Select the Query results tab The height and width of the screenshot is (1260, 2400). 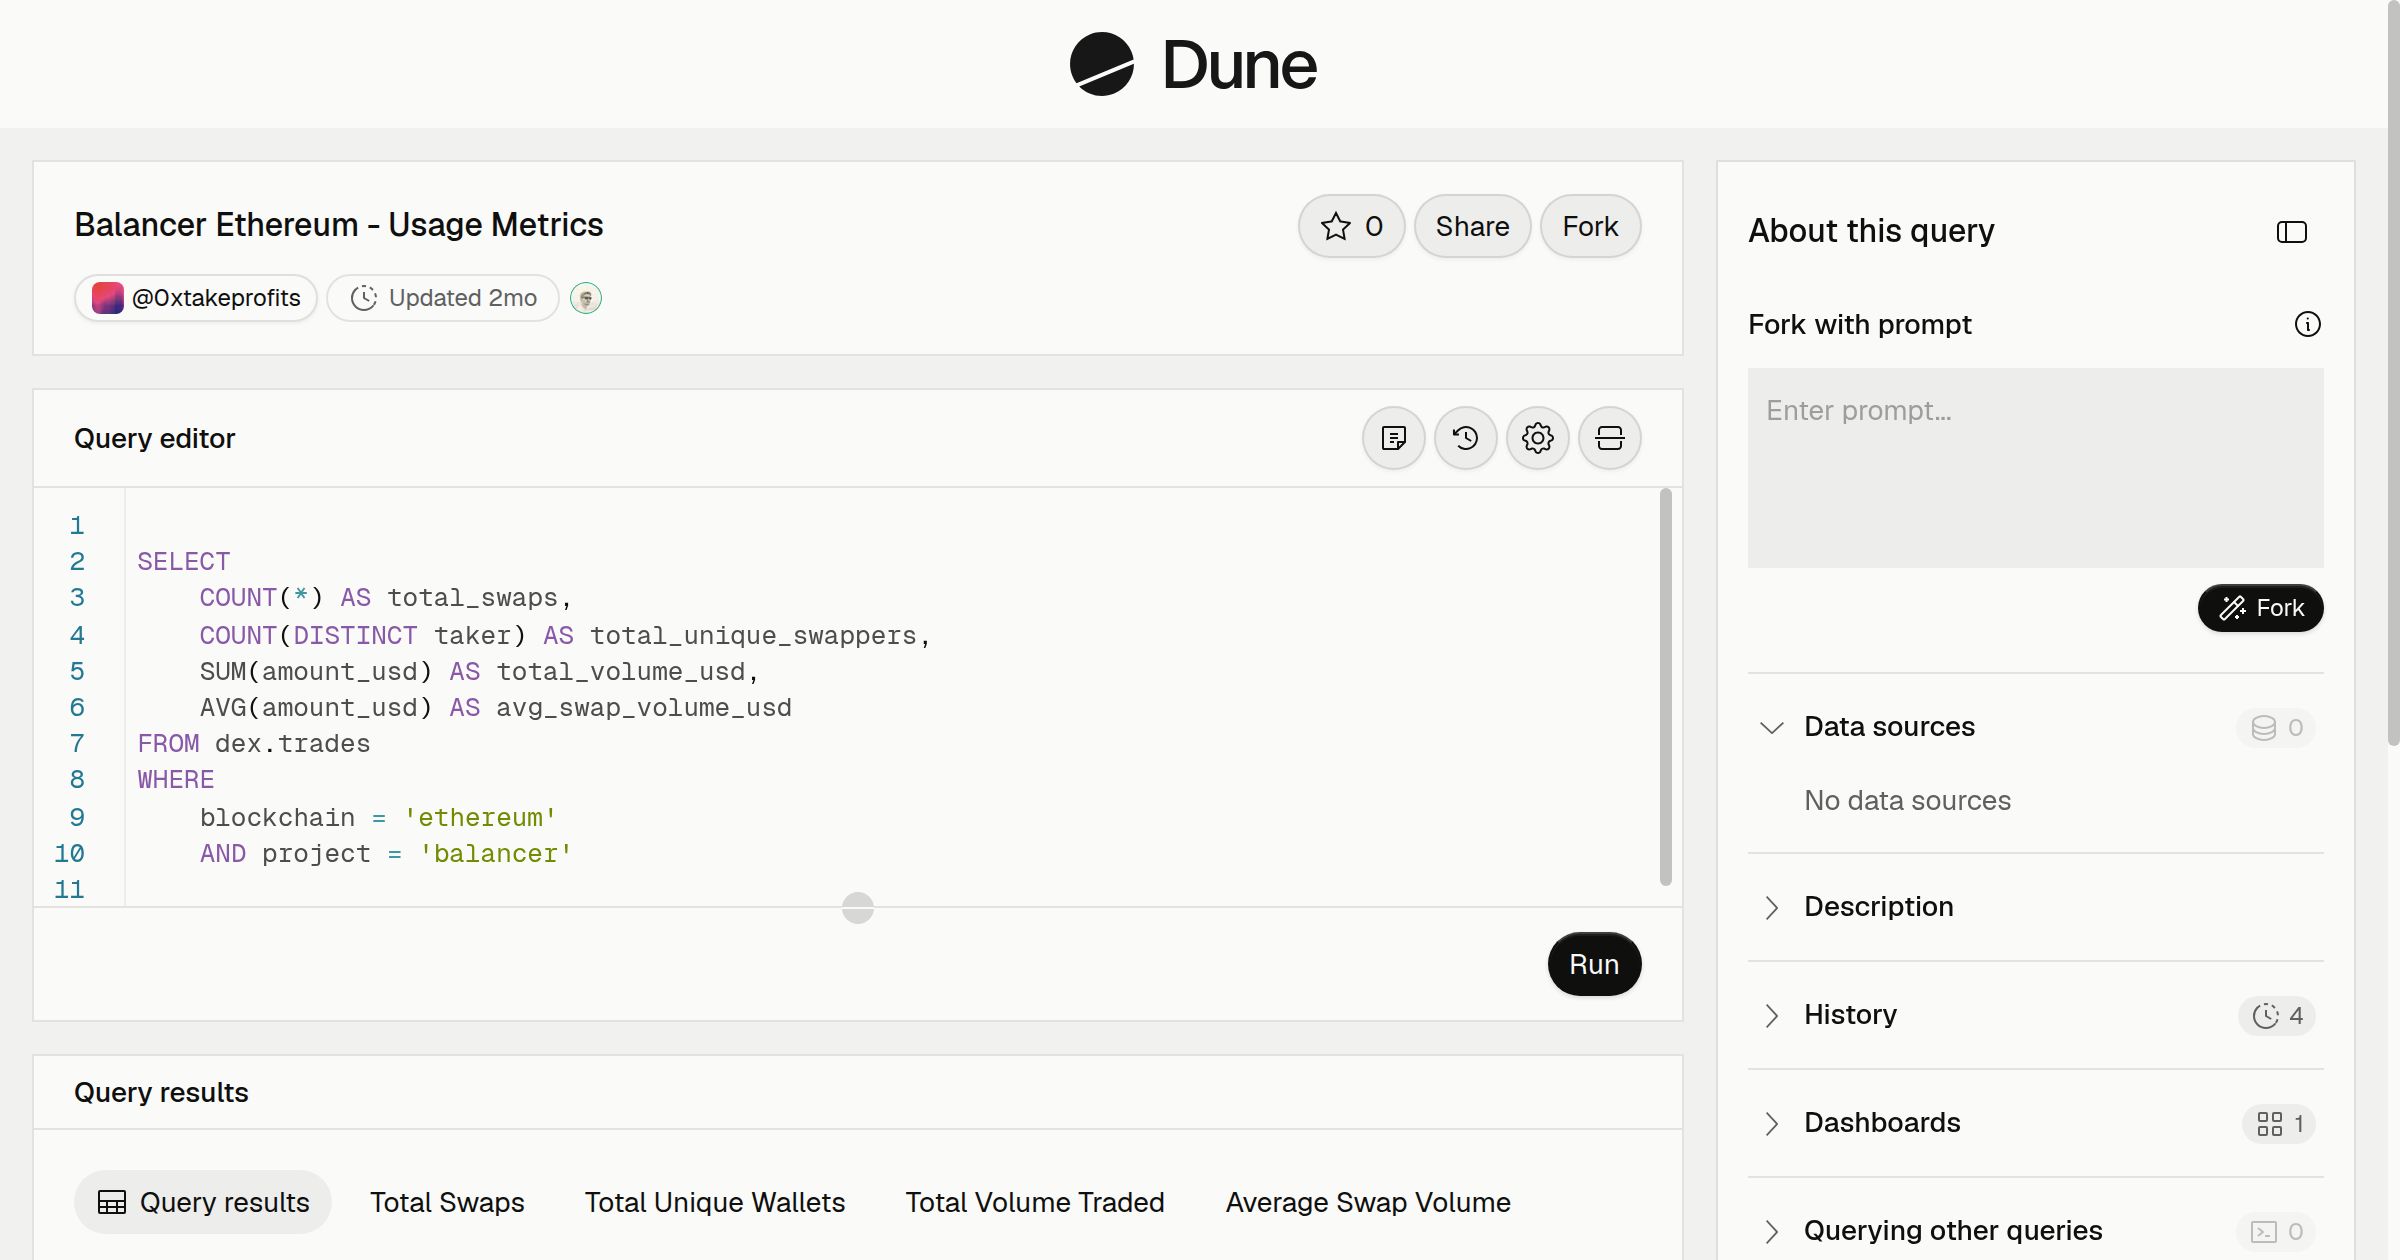(203, 1202)
